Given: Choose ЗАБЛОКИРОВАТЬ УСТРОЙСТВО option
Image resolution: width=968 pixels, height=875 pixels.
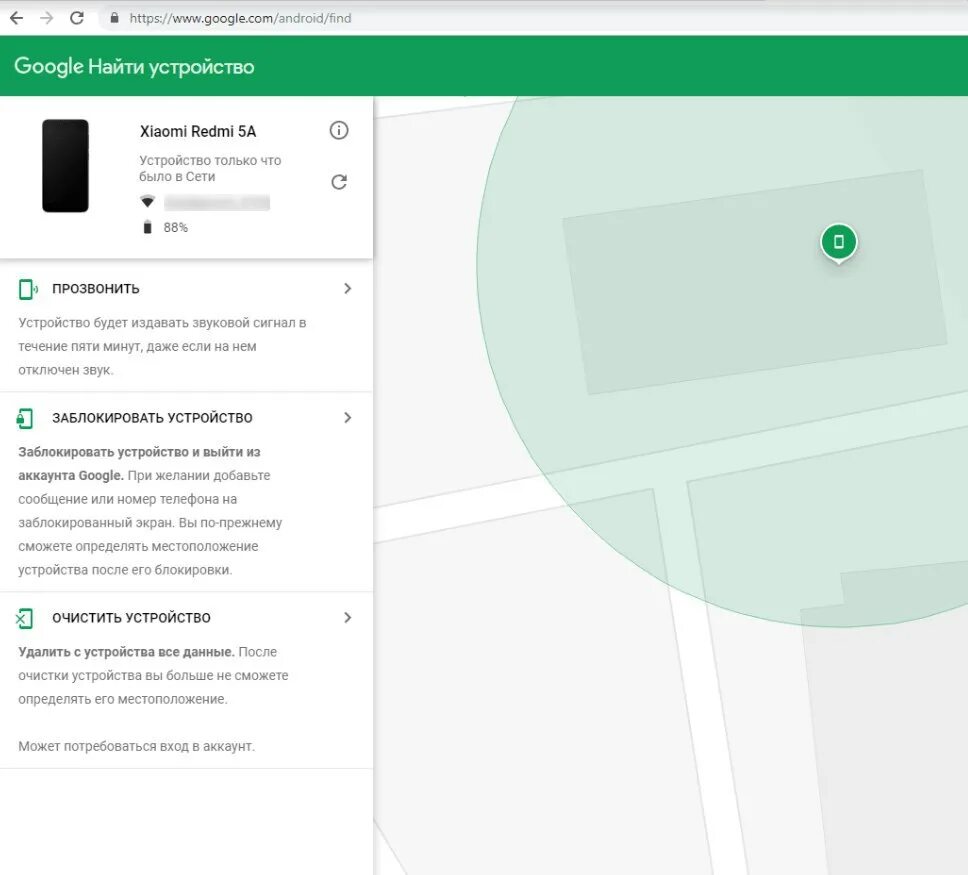Looking at the screenshot, I should pyautogui.click(x=152, y=418).
